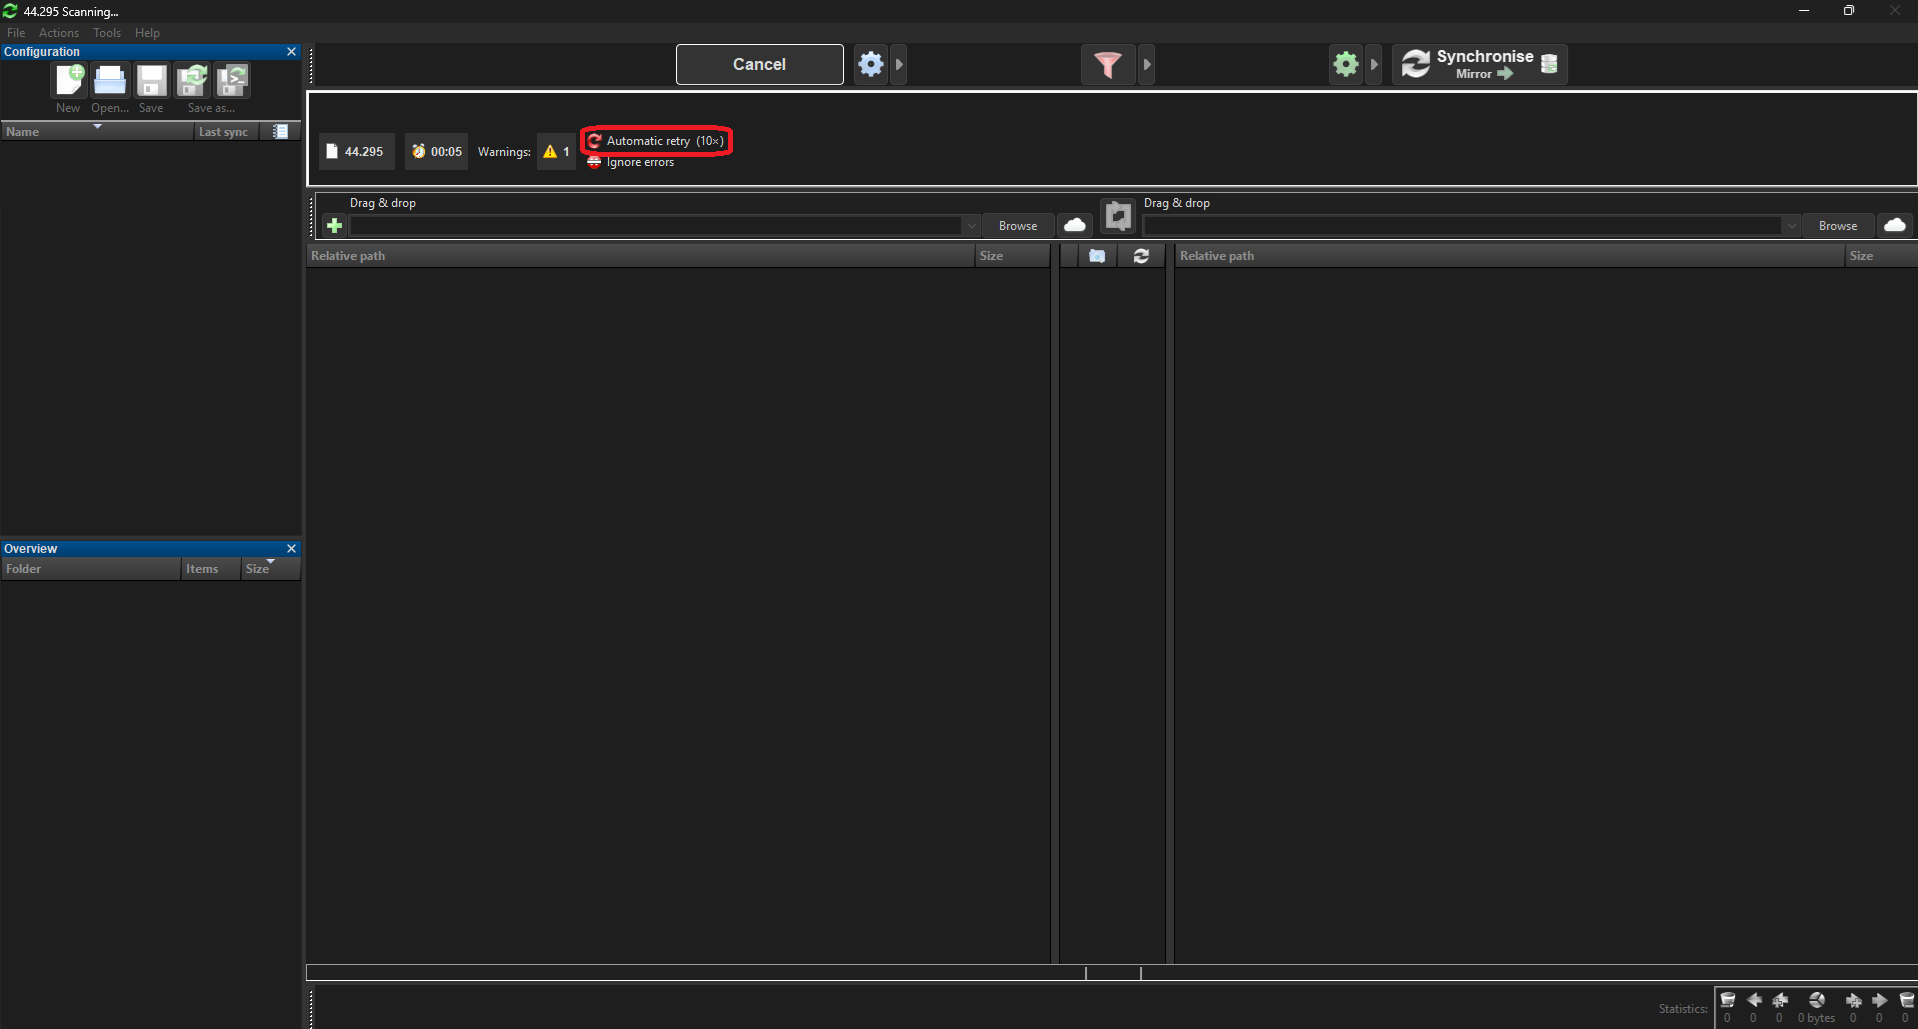Click the Ignore errors icon

click(594, 162)
